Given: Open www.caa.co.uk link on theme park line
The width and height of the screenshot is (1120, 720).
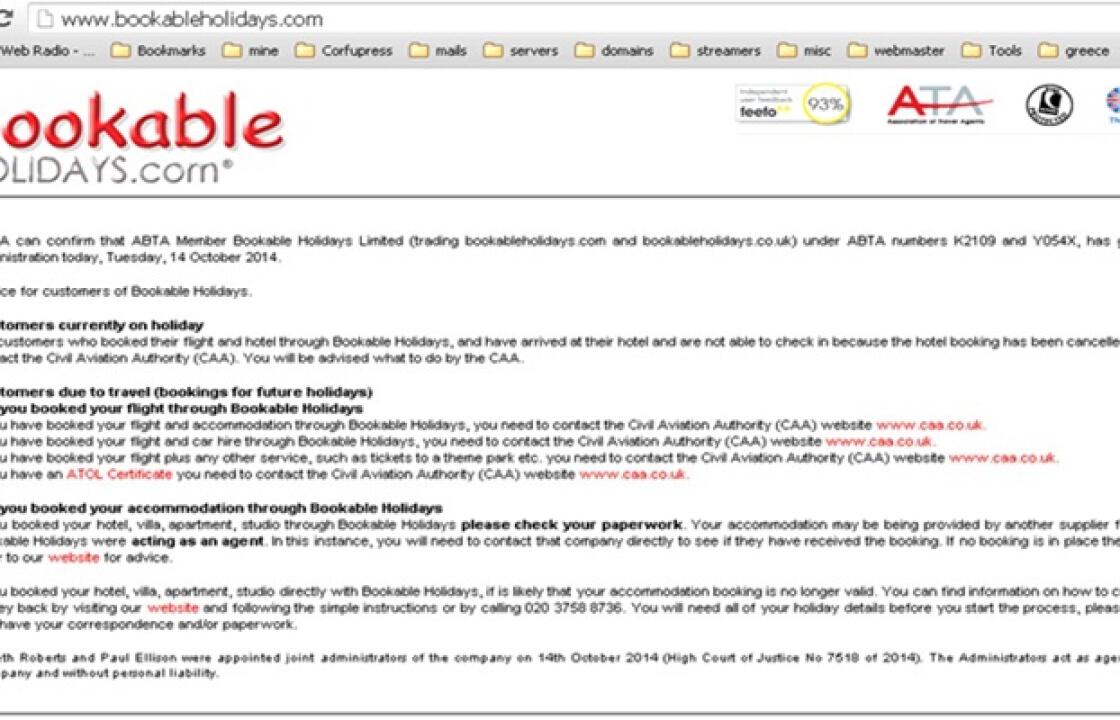Looking at the screenshot, I should coord(1002,458).
